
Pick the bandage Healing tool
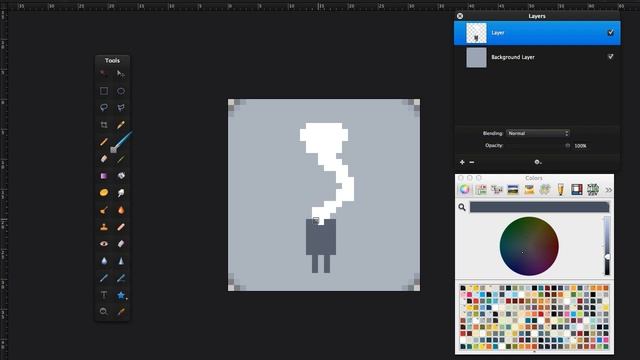121,227
